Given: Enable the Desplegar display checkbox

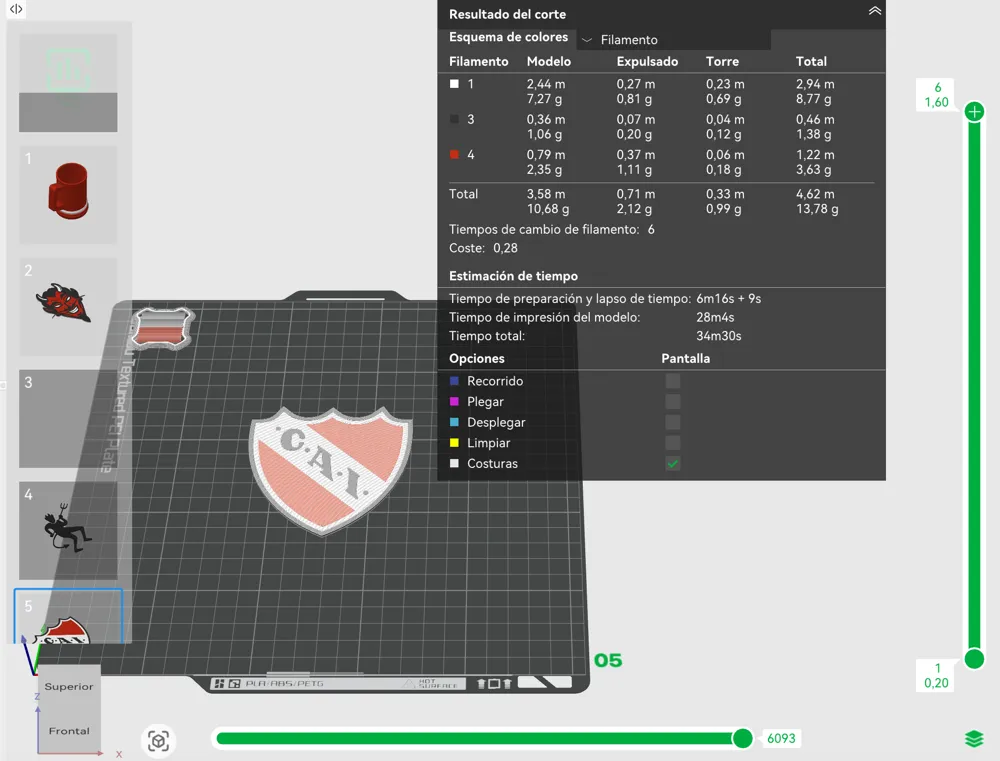Looking at the screenshot, I should [673, 422].
